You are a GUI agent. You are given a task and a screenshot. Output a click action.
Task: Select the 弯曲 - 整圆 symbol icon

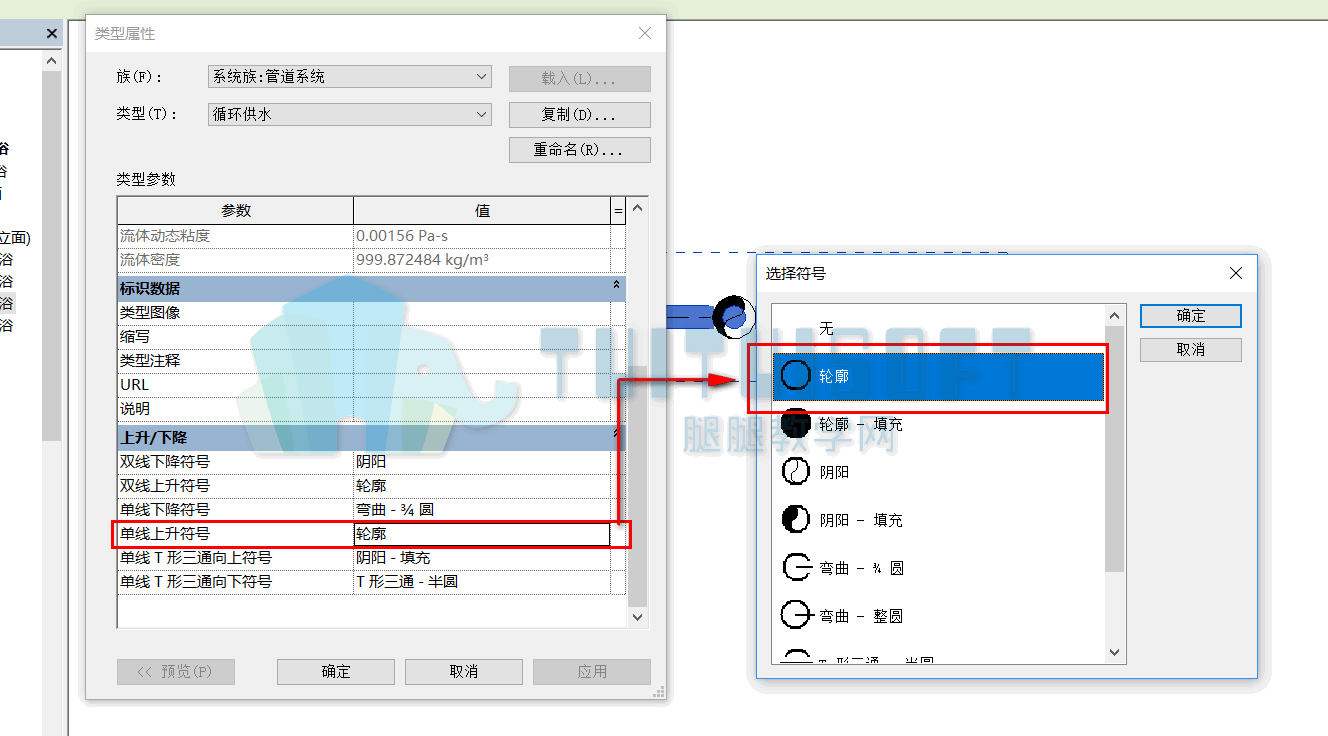point(795,615)
